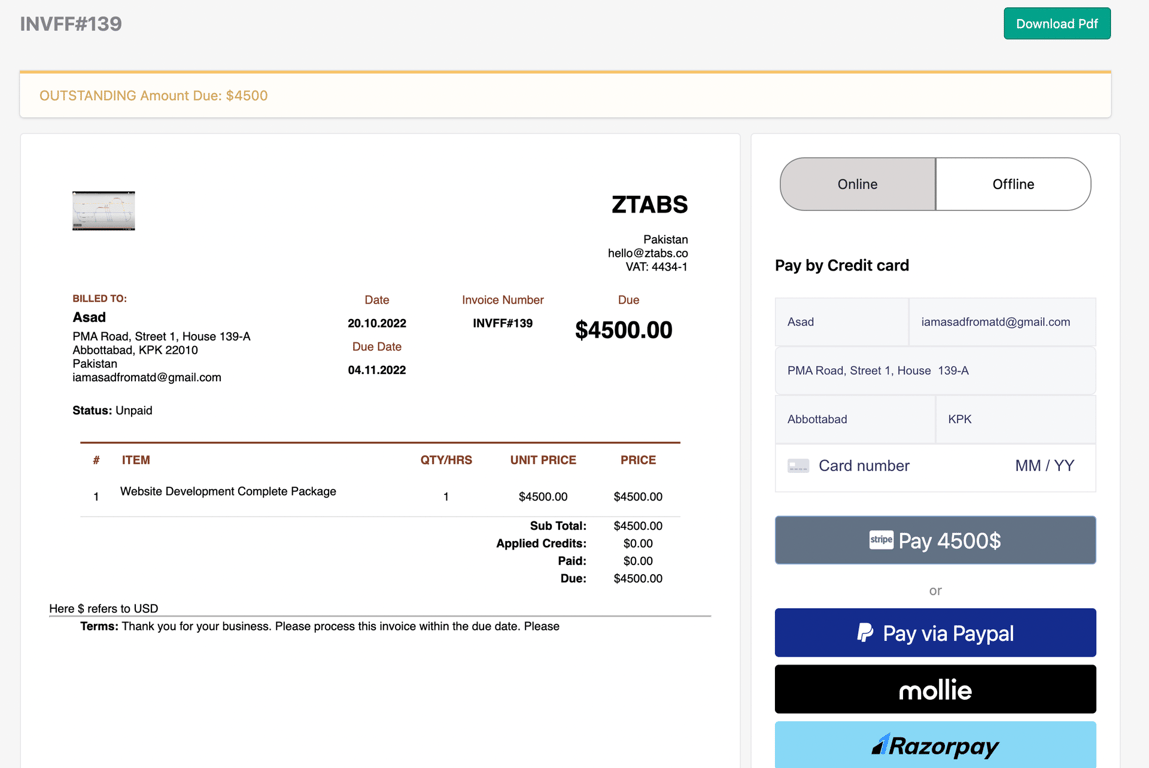Click the Stripe logo icon on pay button
This screenshot has height=768, width=1149.
point(881,540)
